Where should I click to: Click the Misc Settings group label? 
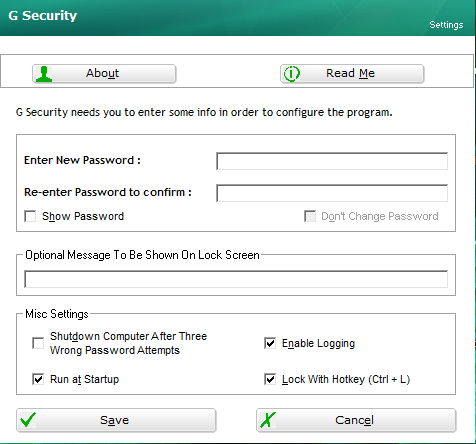[57, 314]
